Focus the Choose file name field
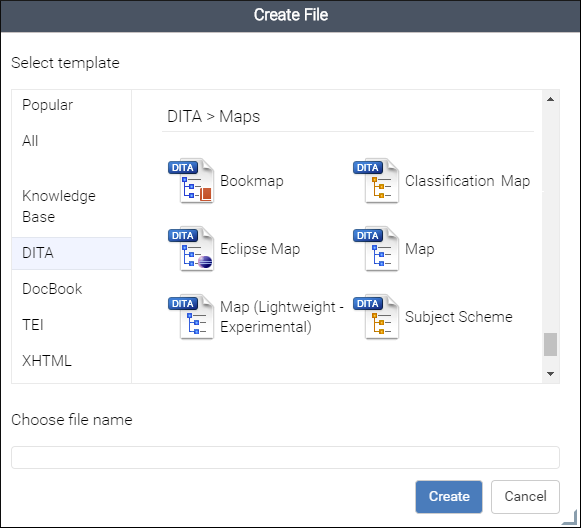The height and width of the screenshot is (528, 581). pyautogui.click(x=285, y=457)
